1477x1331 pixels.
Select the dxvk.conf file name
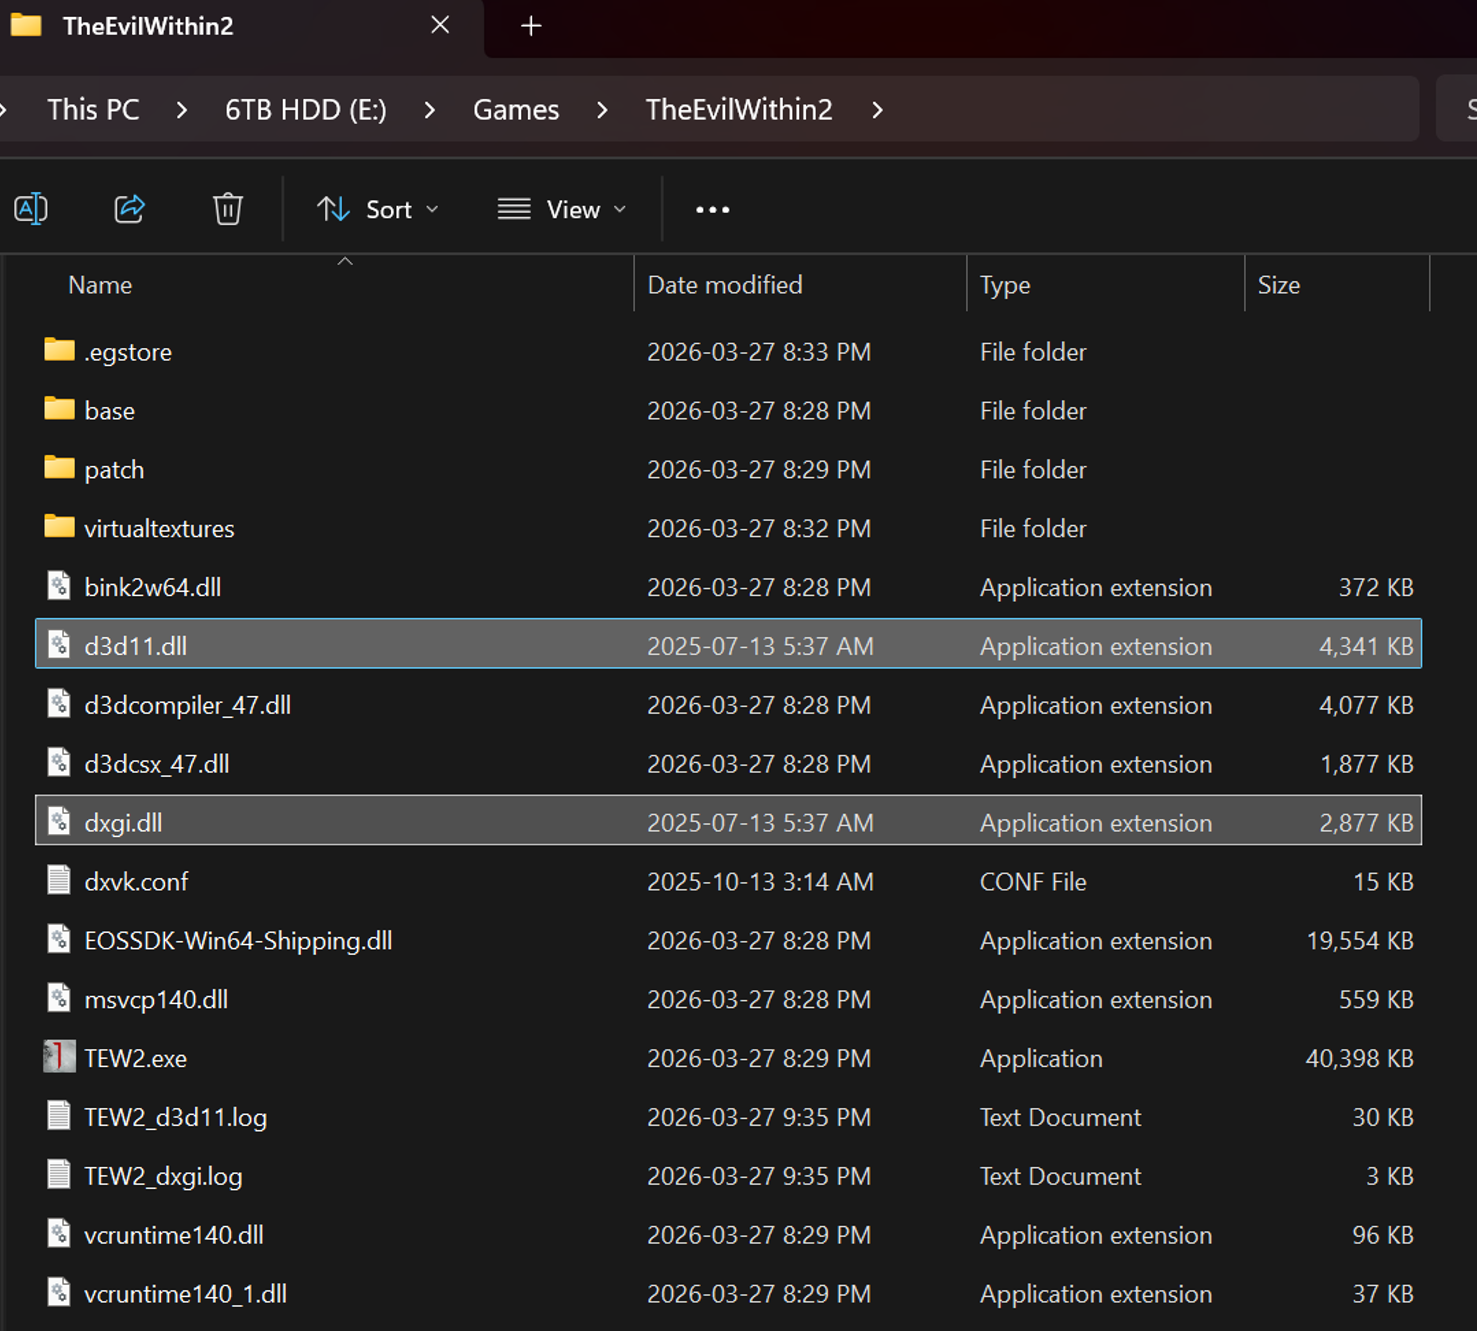click(x=136, y=882)
